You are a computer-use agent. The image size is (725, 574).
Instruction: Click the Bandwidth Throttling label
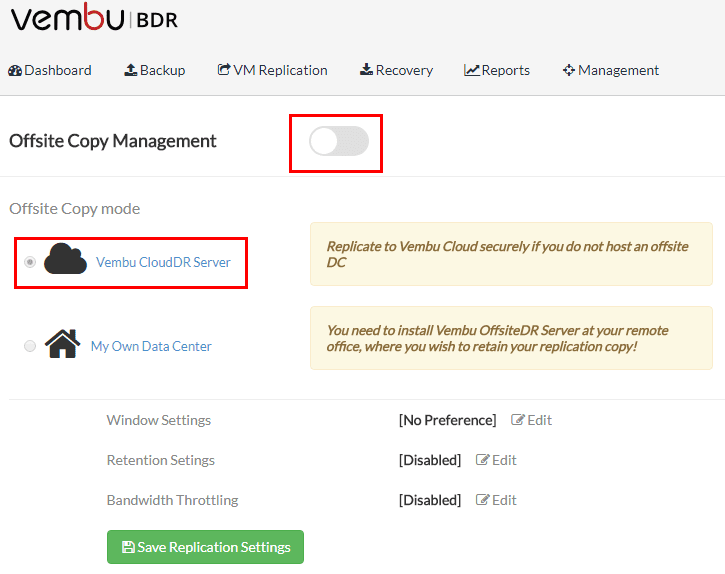172,500
